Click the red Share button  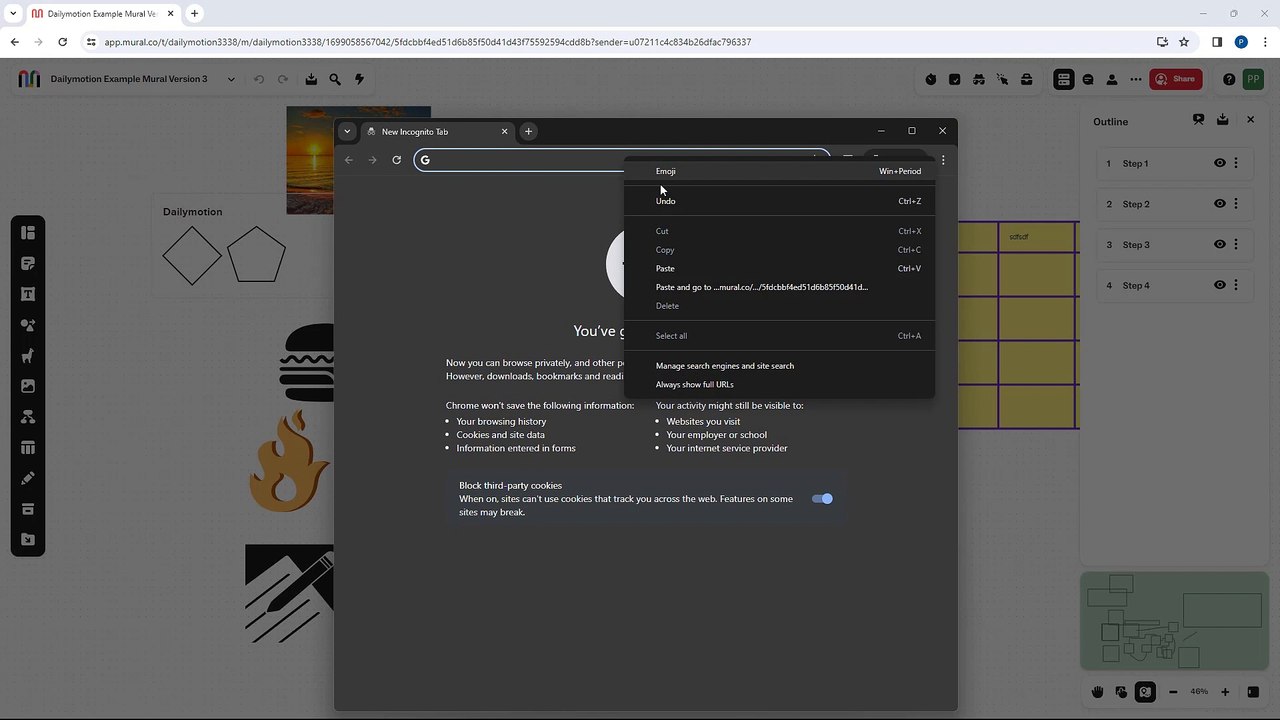point(1175,79)
